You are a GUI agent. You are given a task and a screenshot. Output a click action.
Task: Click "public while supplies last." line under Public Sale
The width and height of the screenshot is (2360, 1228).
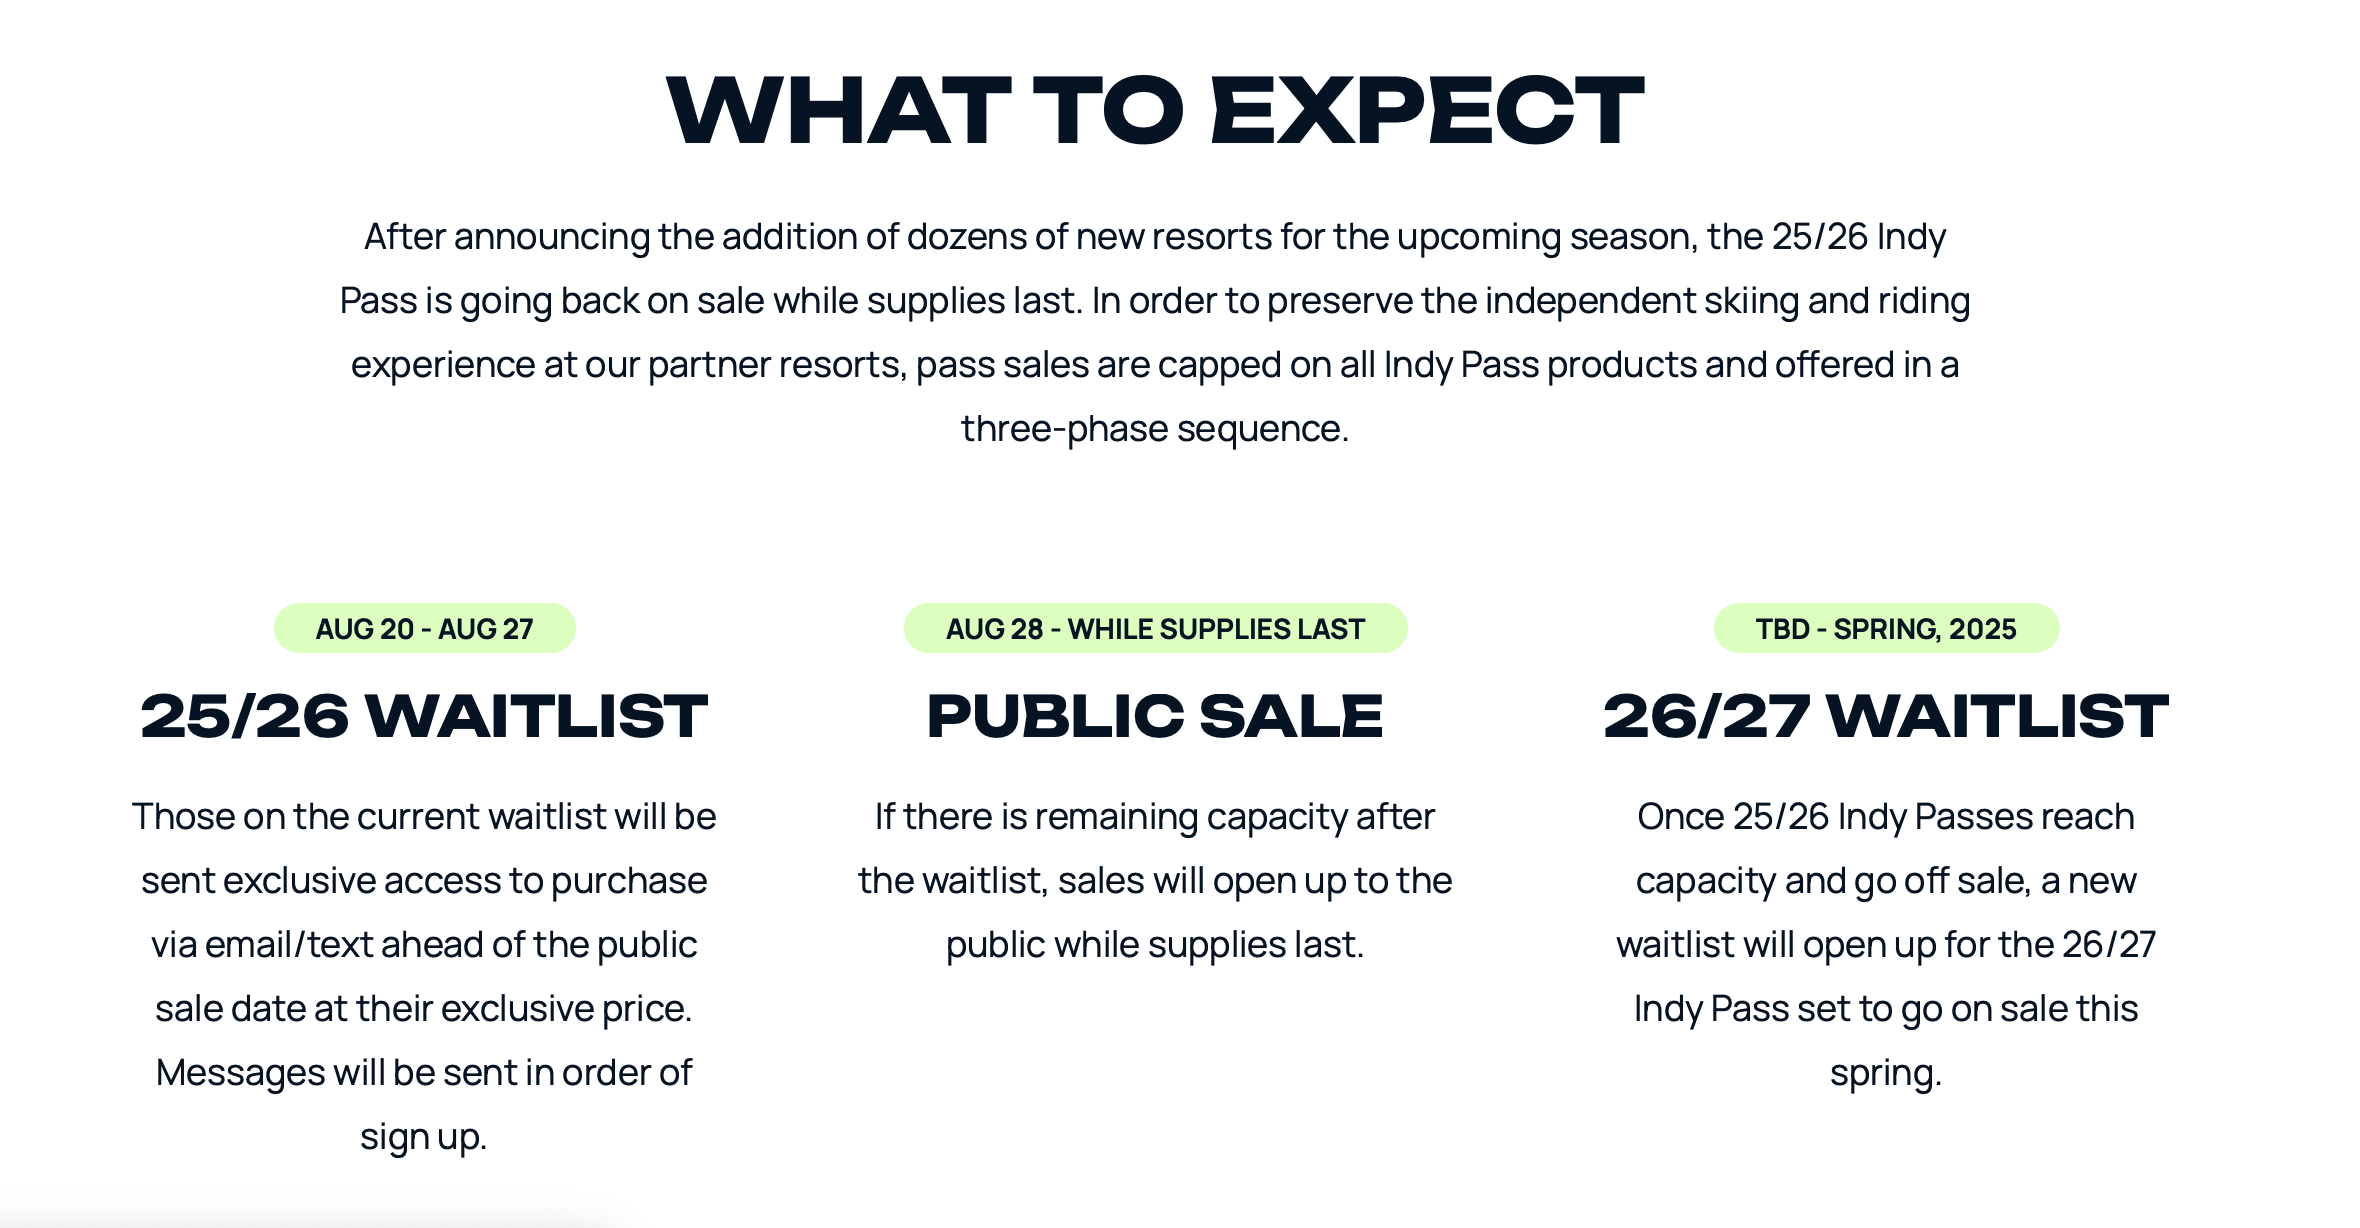pos(1155,945)
